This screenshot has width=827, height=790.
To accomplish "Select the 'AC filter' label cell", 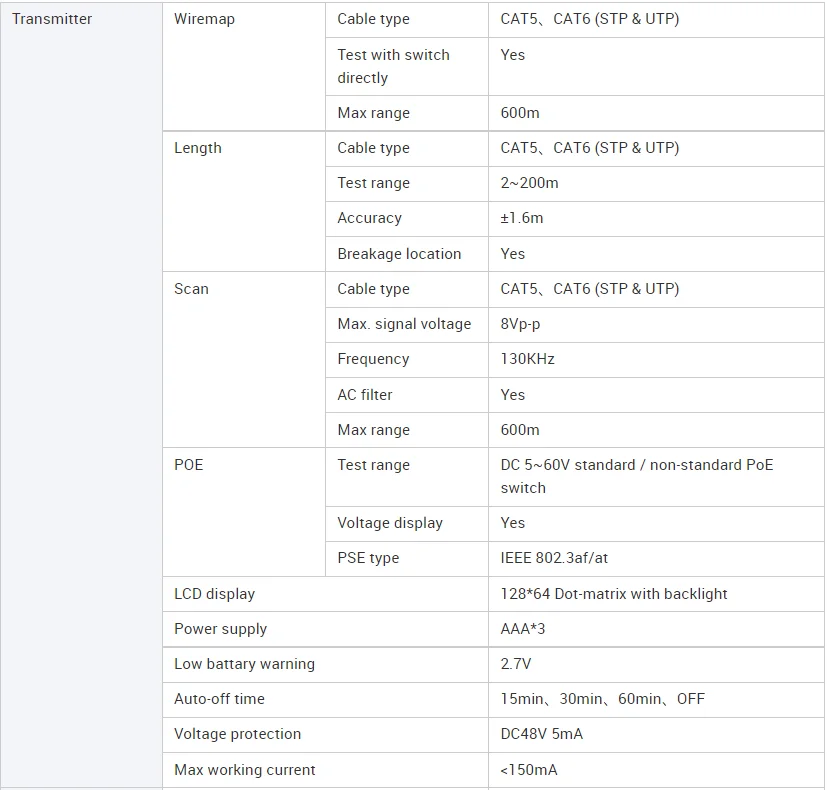I will point(365,395).
